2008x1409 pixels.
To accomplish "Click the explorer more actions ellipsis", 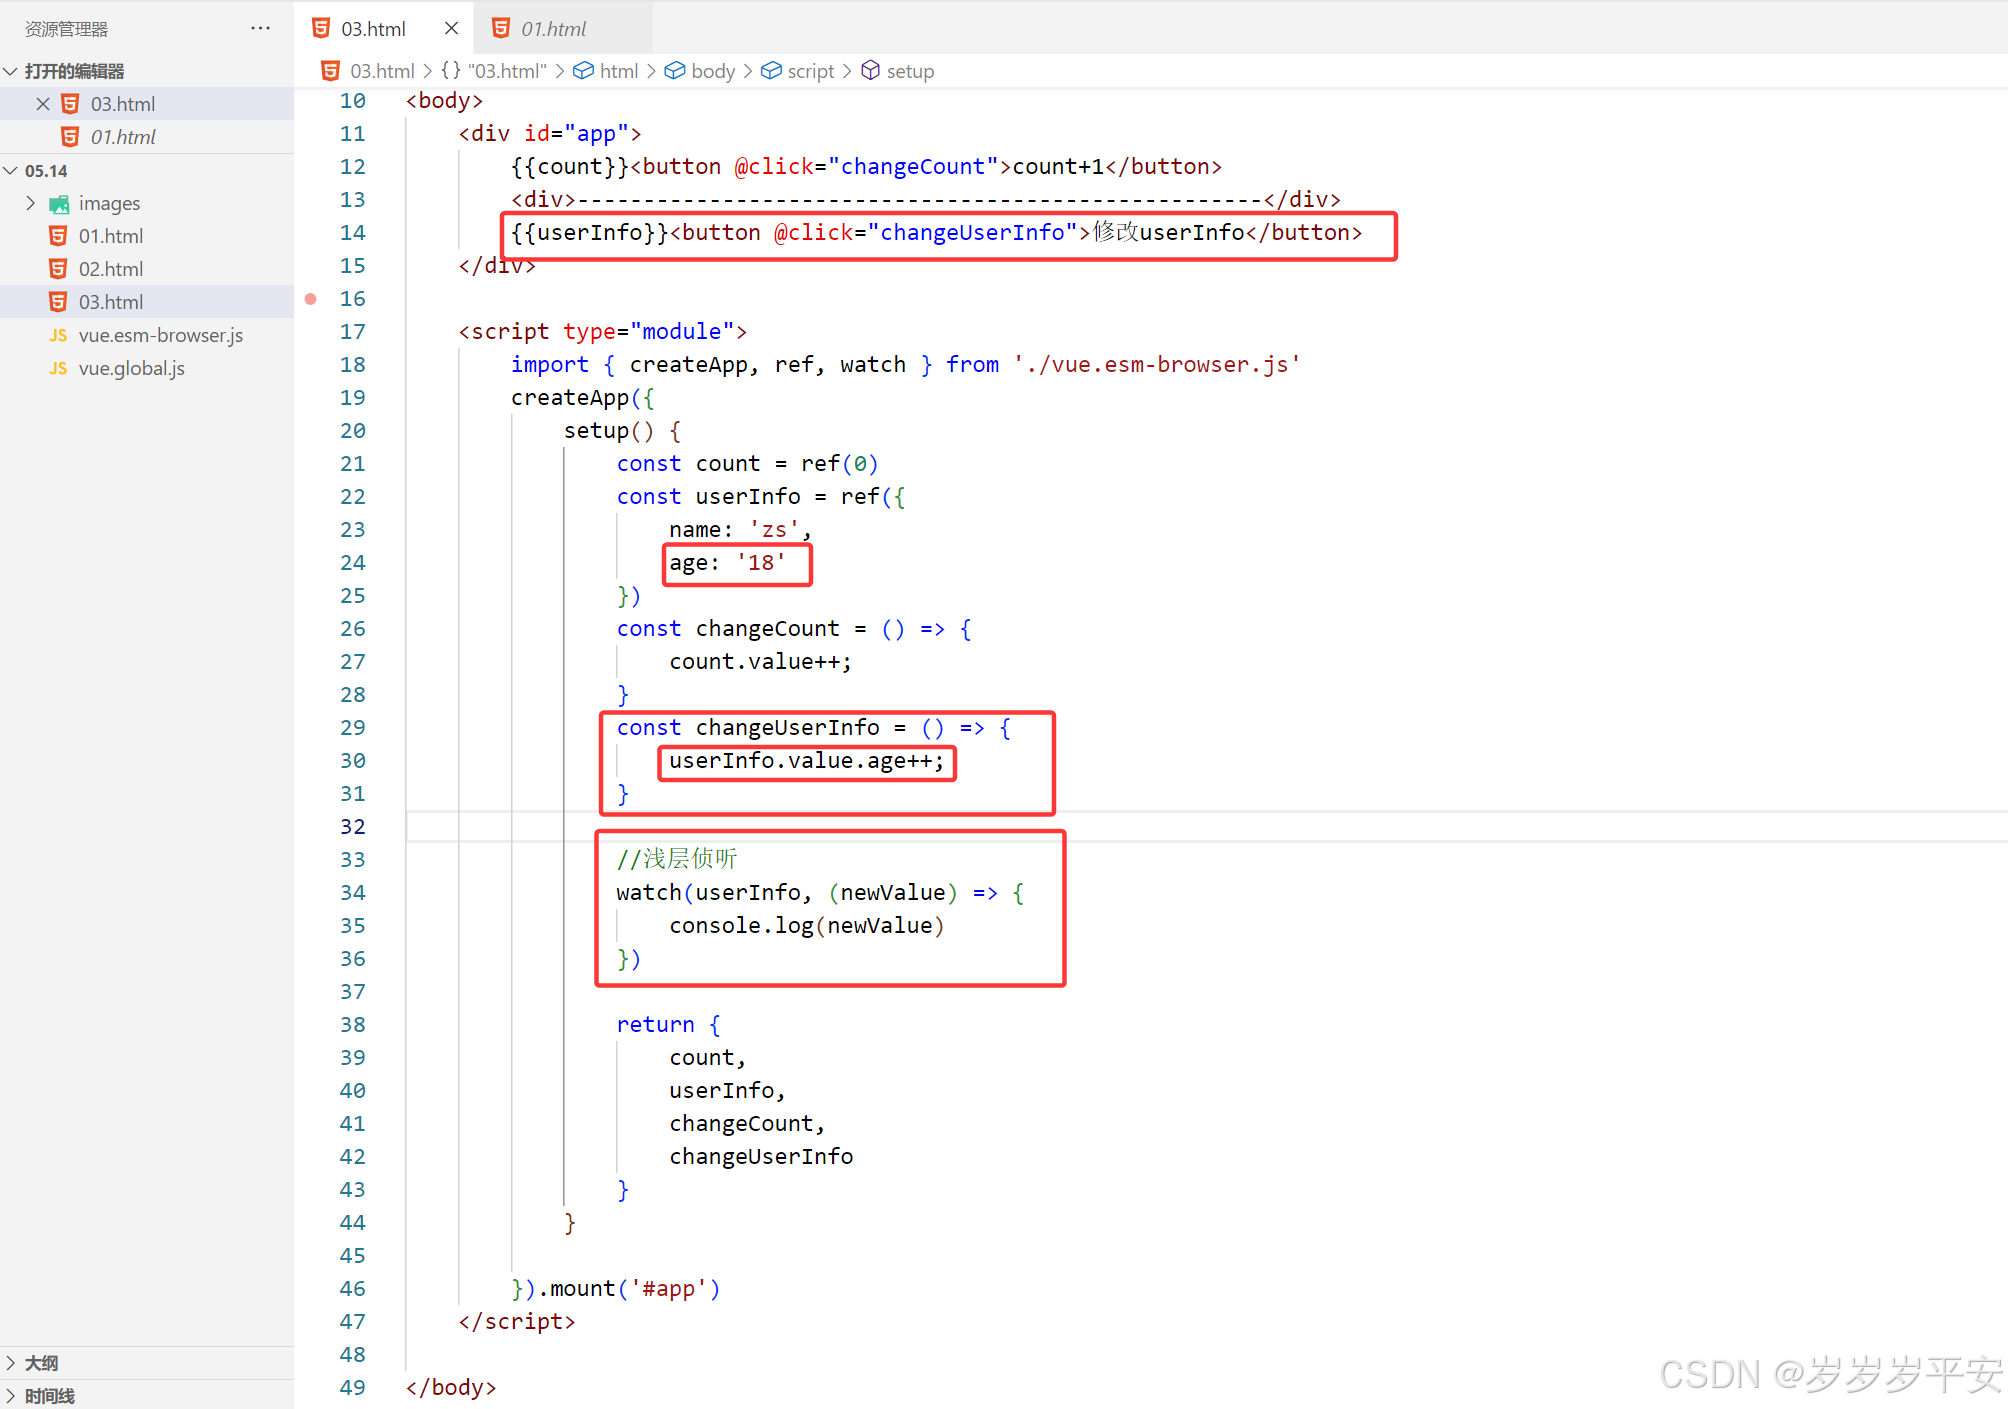I will coord(261,28).
